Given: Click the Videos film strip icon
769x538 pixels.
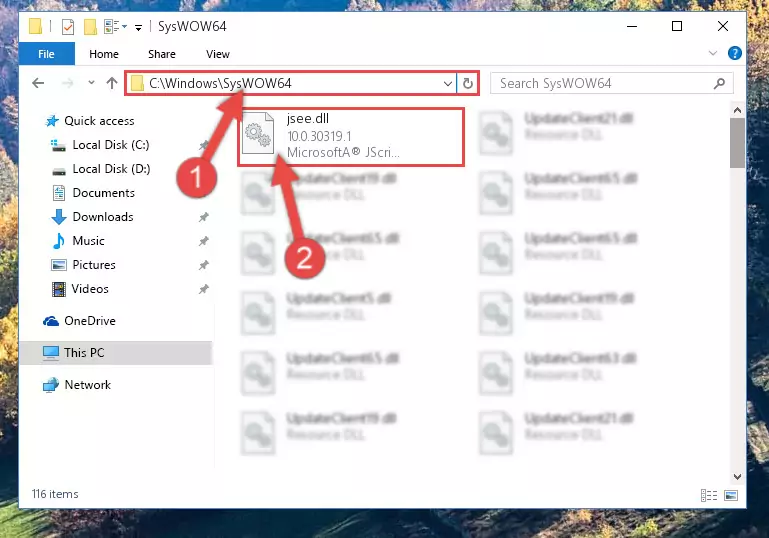Looking at the screenshot, I should click(x=58, y=289).
